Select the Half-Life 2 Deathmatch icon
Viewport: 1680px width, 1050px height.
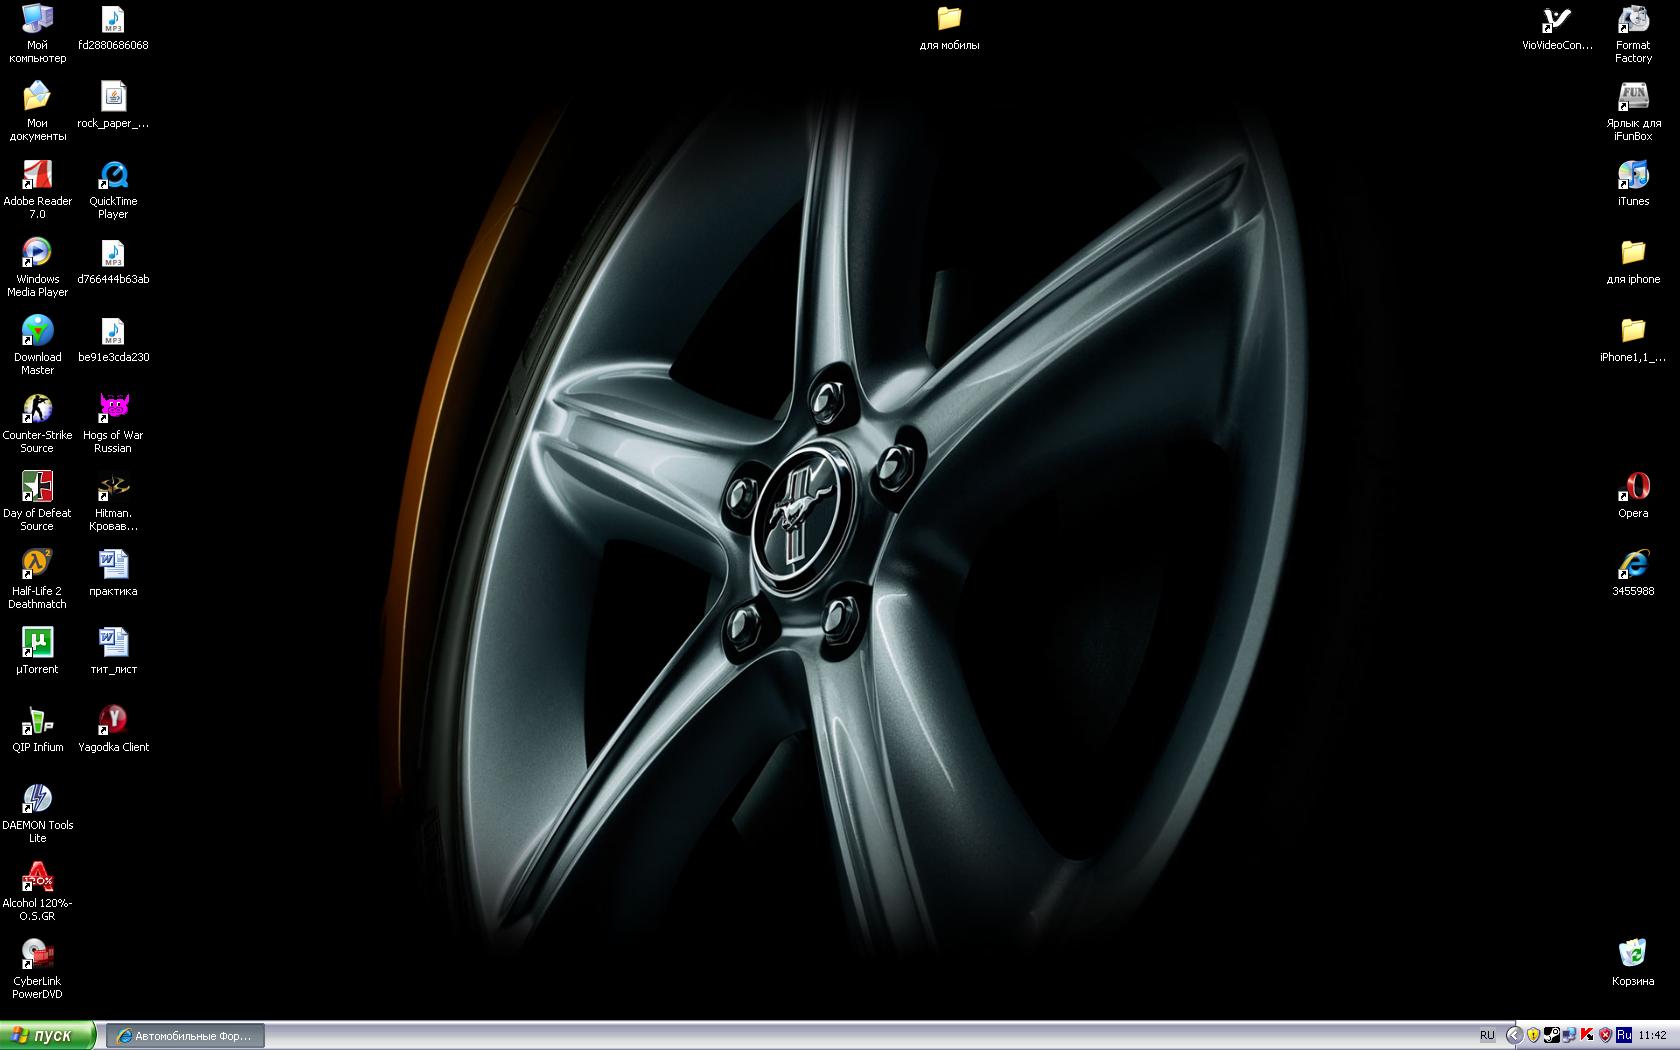[x=37, y=565]
